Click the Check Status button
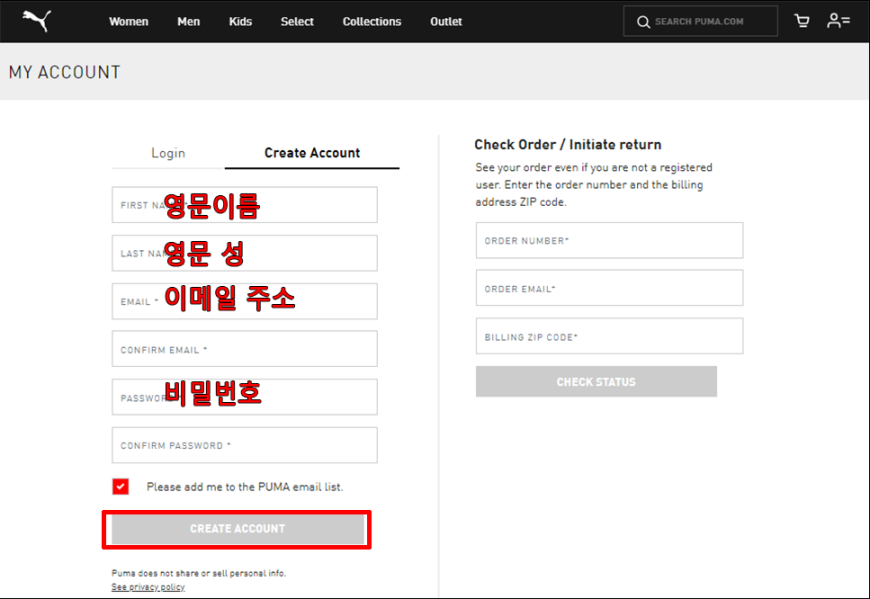 pyautogui.click(x=596, y=382)
